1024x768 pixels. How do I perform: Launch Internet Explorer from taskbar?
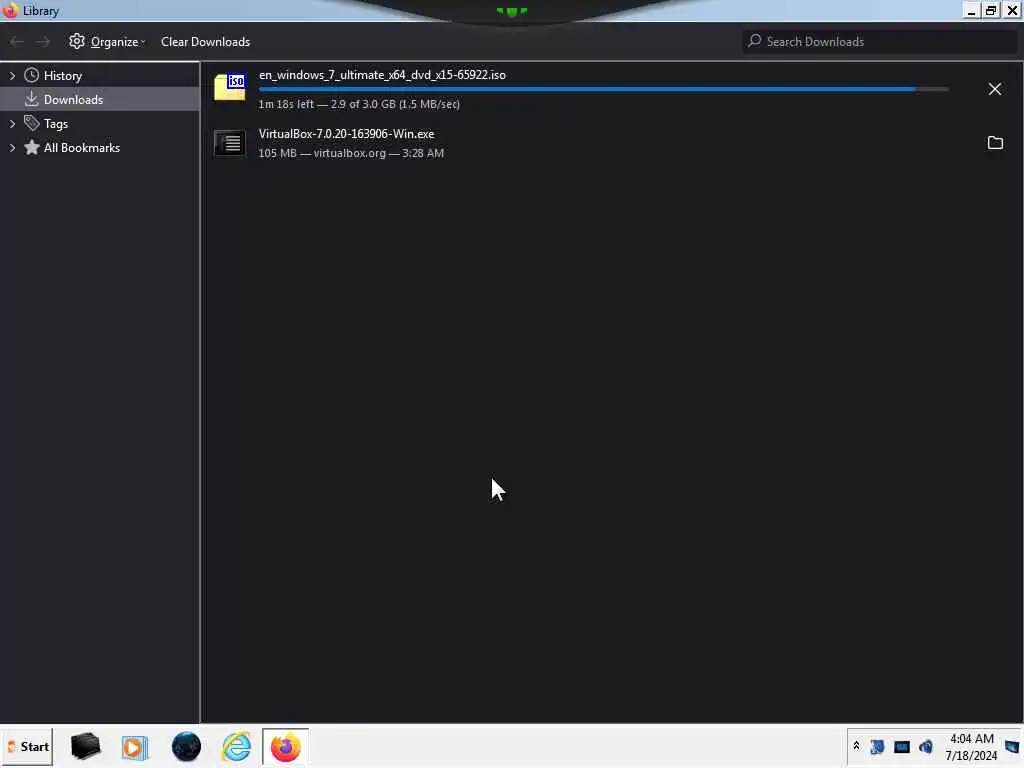click(236, 746)
